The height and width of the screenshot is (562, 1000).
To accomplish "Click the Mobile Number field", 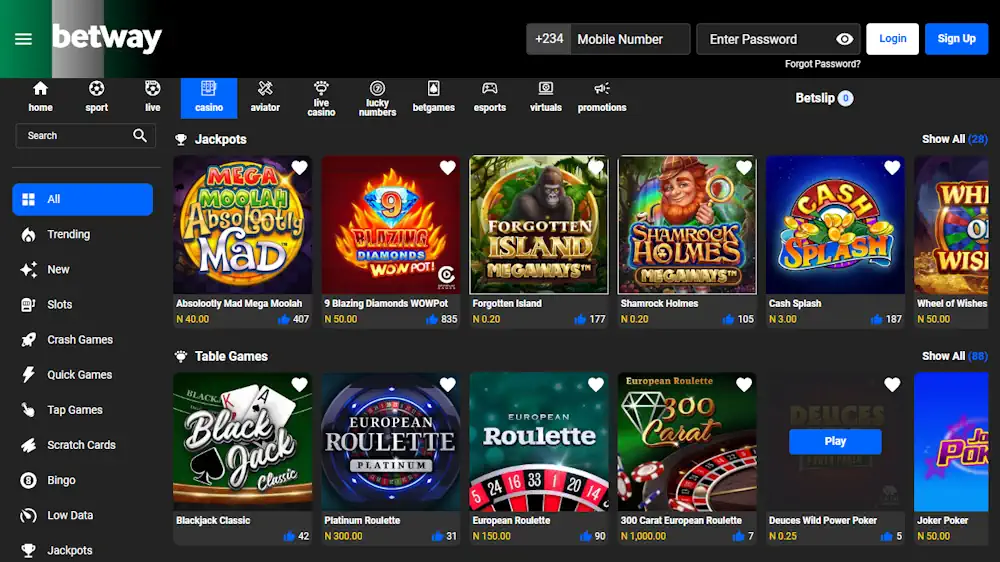I will [629, 39].
